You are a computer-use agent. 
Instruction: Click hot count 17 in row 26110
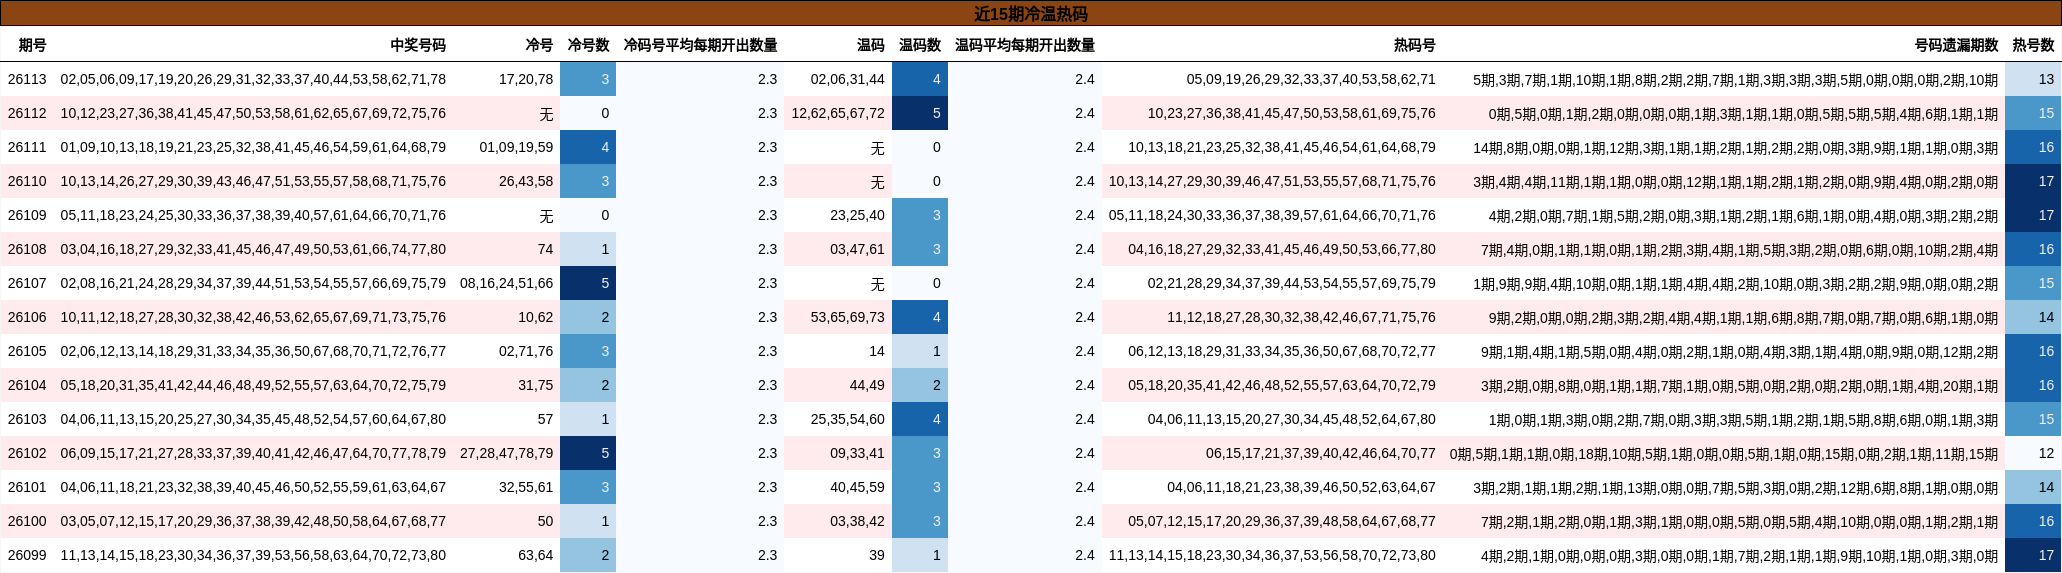click(2033, 181)
